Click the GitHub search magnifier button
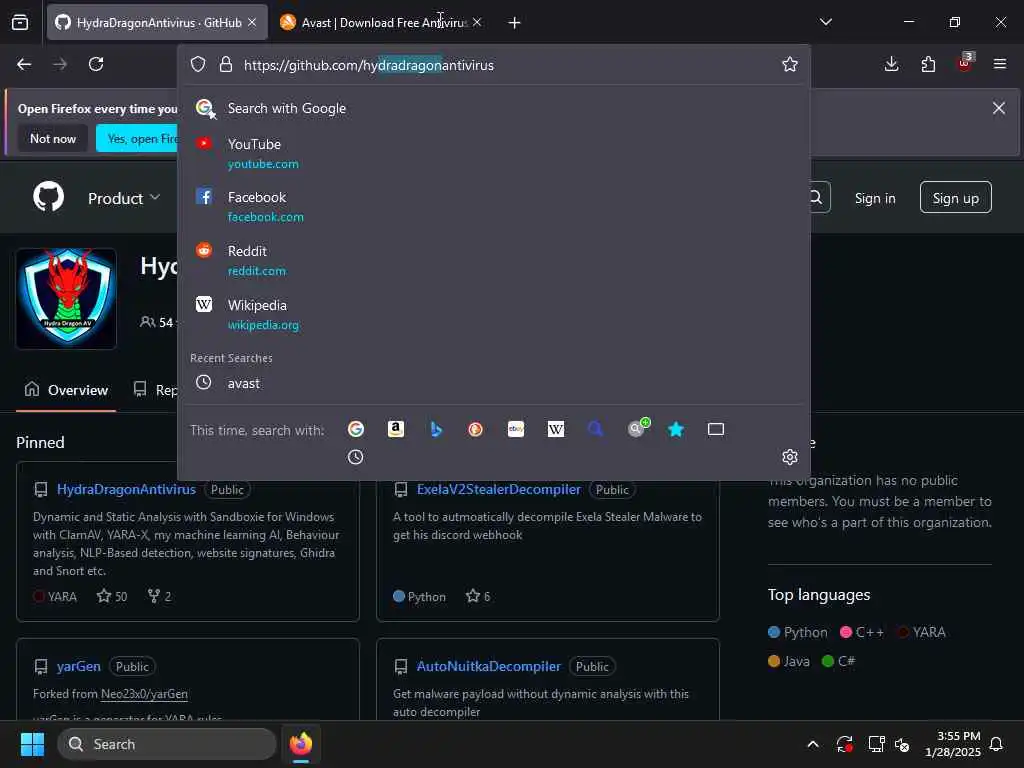This screenshot has width=1024, height=768. point(816,197)
